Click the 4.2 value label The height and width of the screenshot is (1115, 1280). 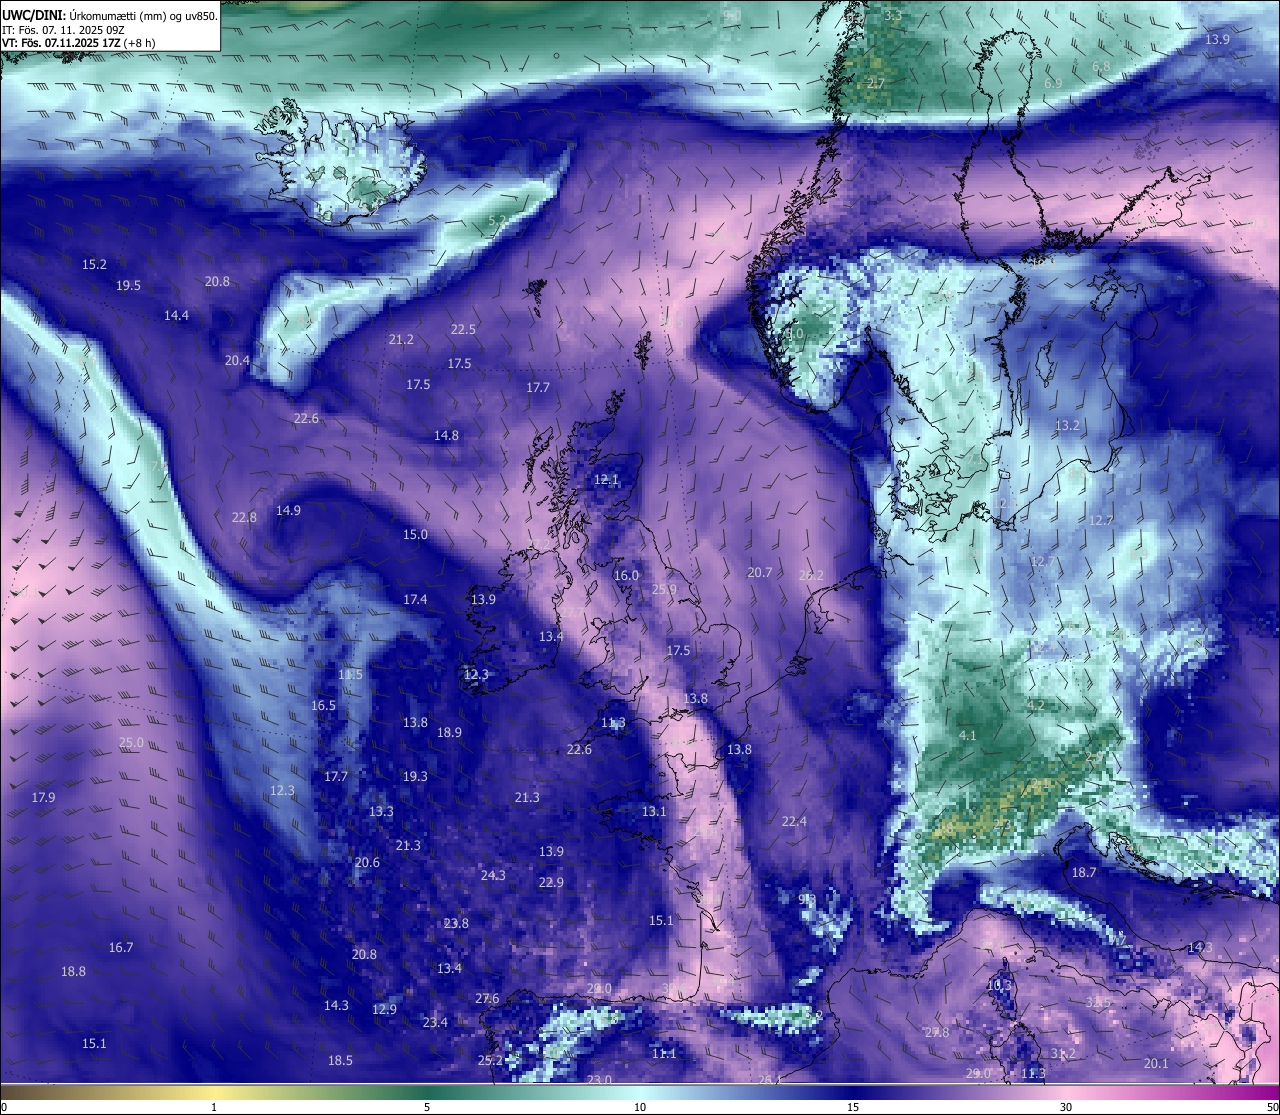pyautogui.click(x=1036, y=706)
